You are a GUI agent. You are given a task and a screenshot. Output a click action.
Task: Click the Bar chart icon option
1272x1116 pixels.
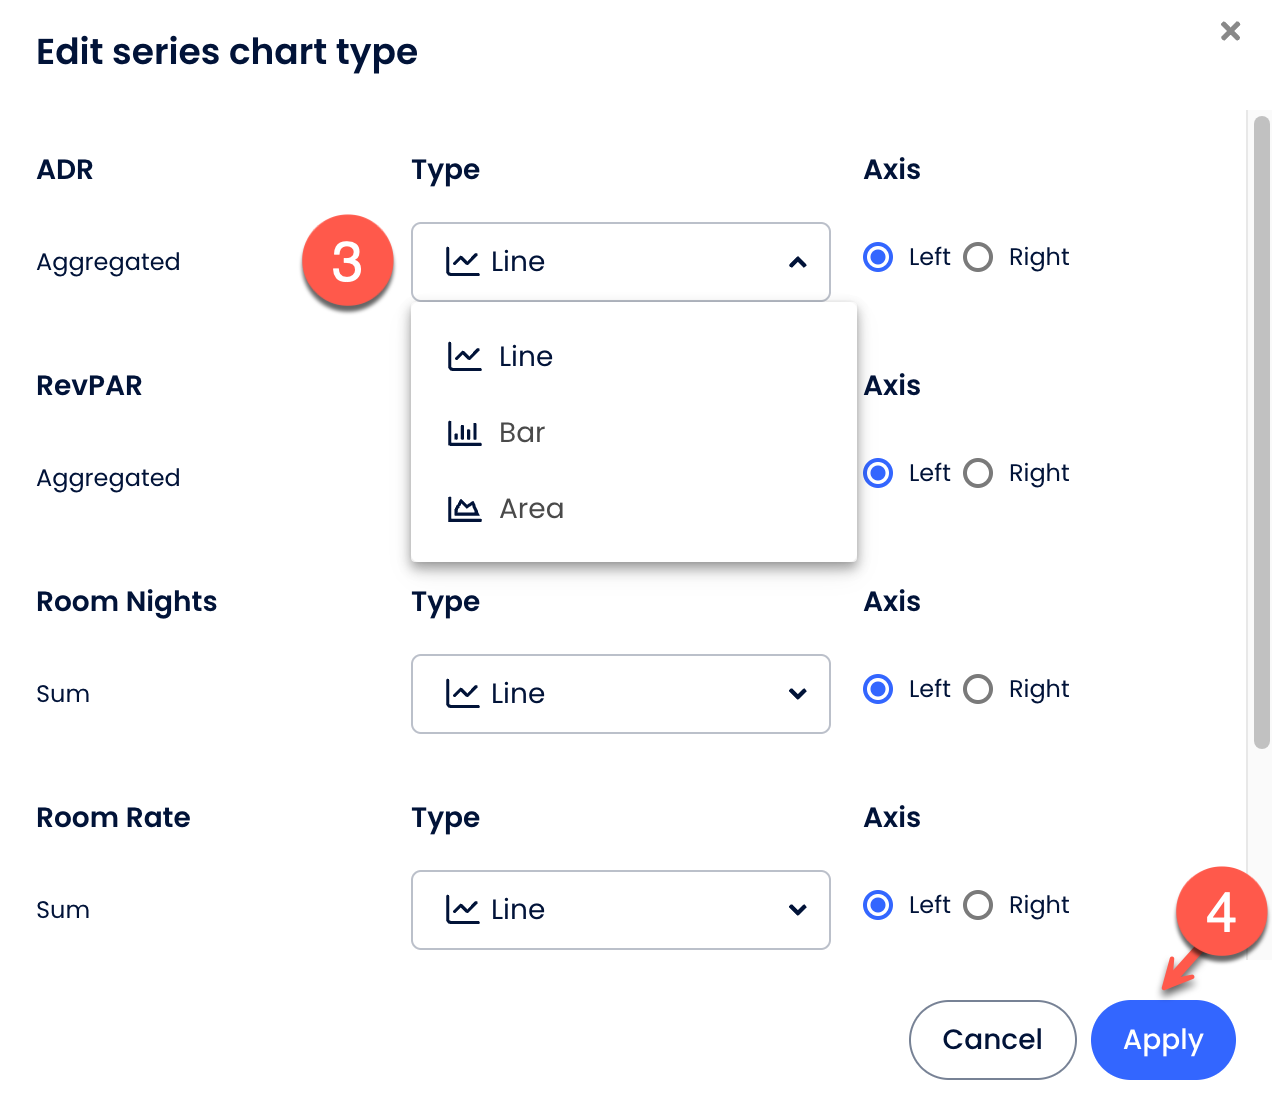(x=464, y=433)
